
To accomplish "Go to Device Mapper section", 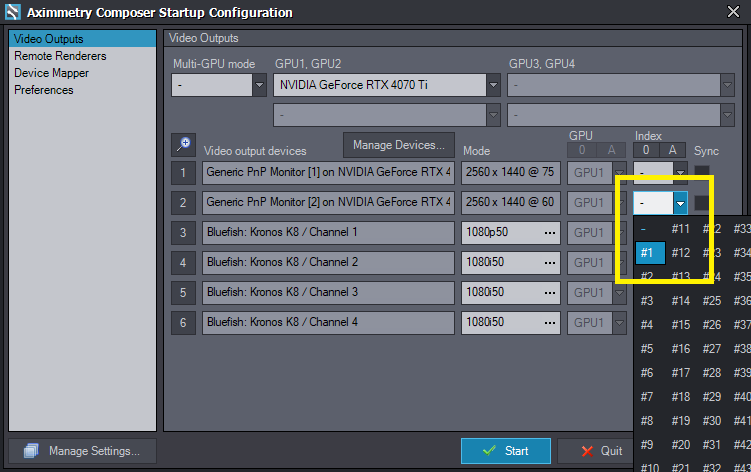I will click(x=51, y=73).
